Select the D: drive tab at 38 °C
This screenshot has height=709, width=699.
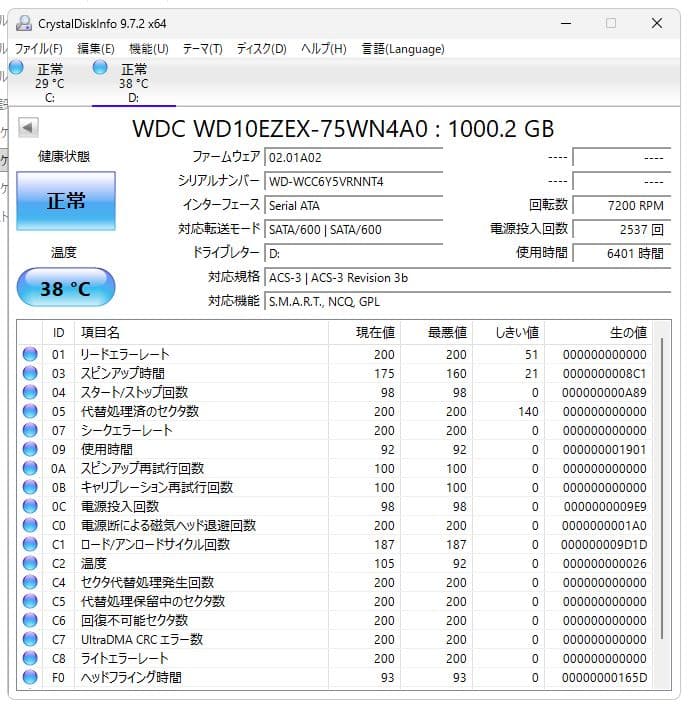click(x=133, y=82)
